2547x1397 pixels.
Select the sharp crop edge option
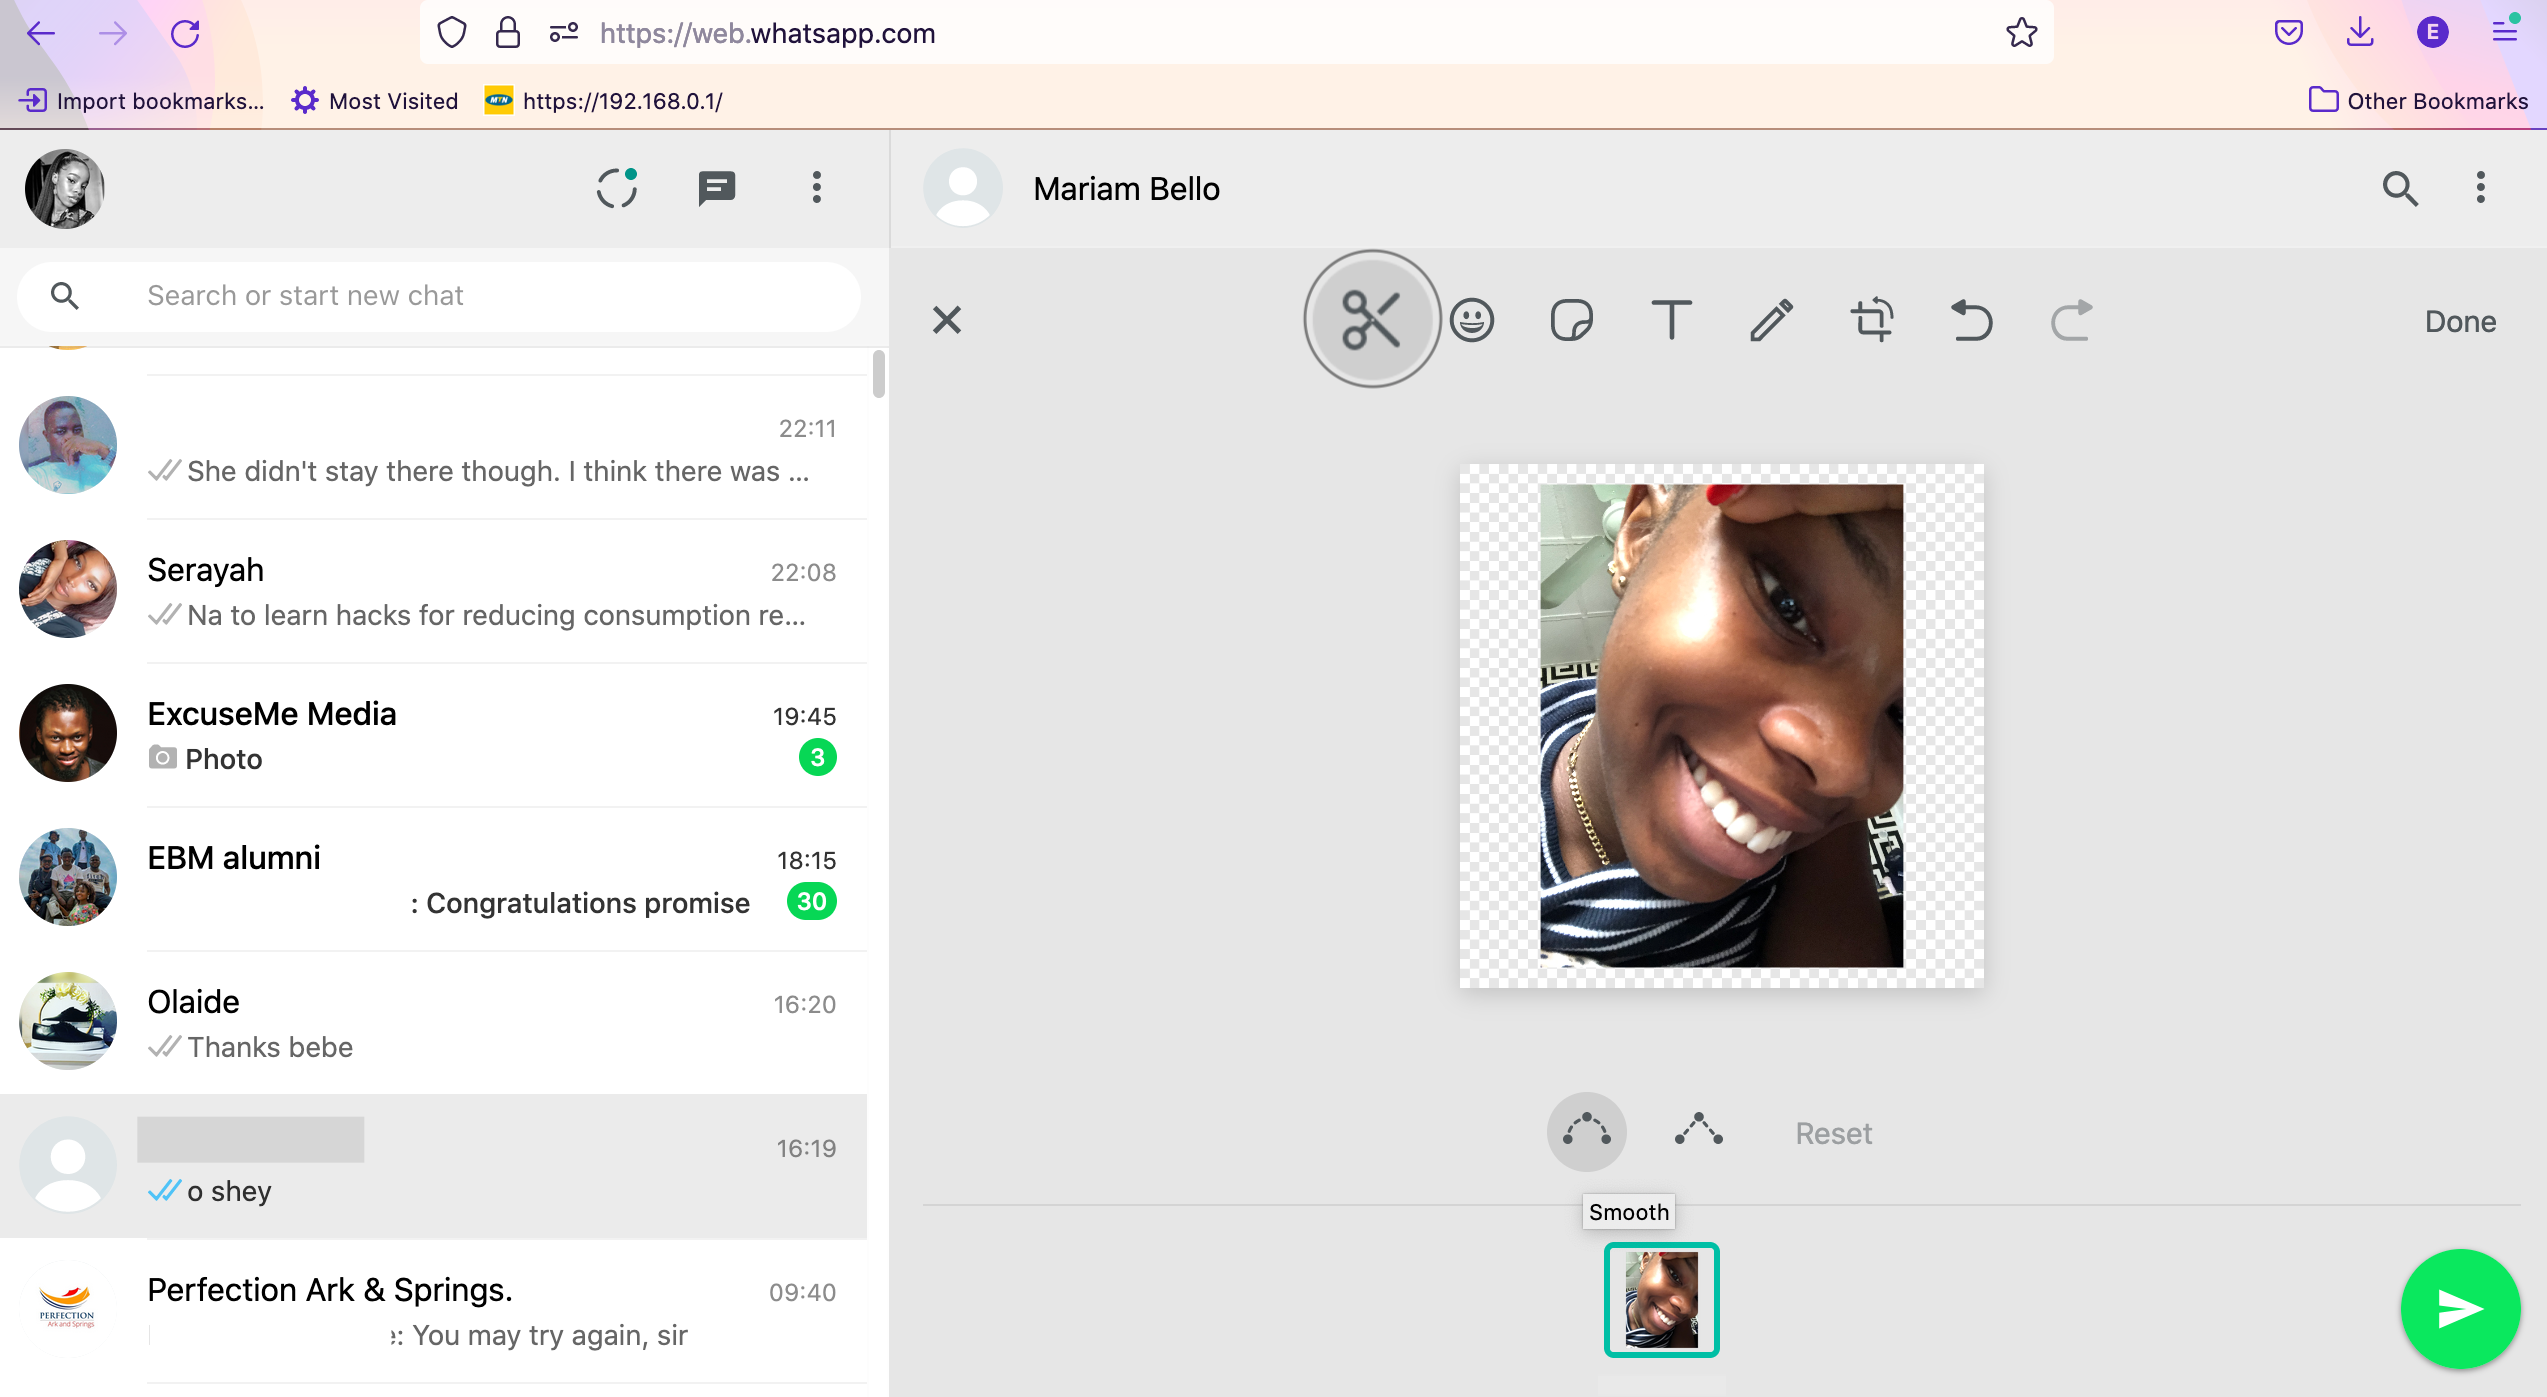(x=1698, y=1131)
